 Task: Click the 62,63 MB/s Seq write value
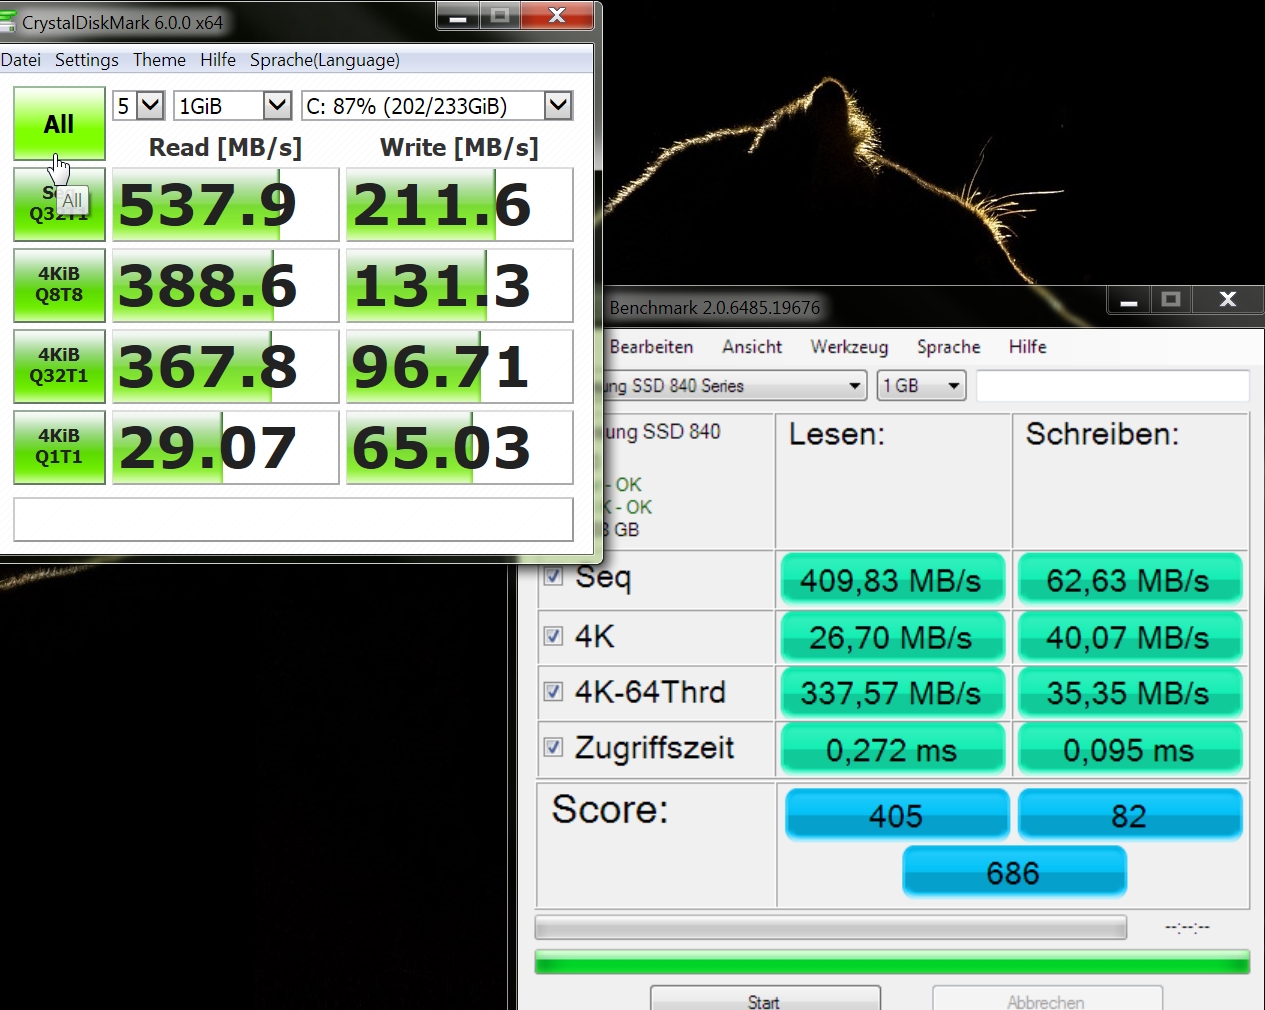click(x=1129, y=580)
